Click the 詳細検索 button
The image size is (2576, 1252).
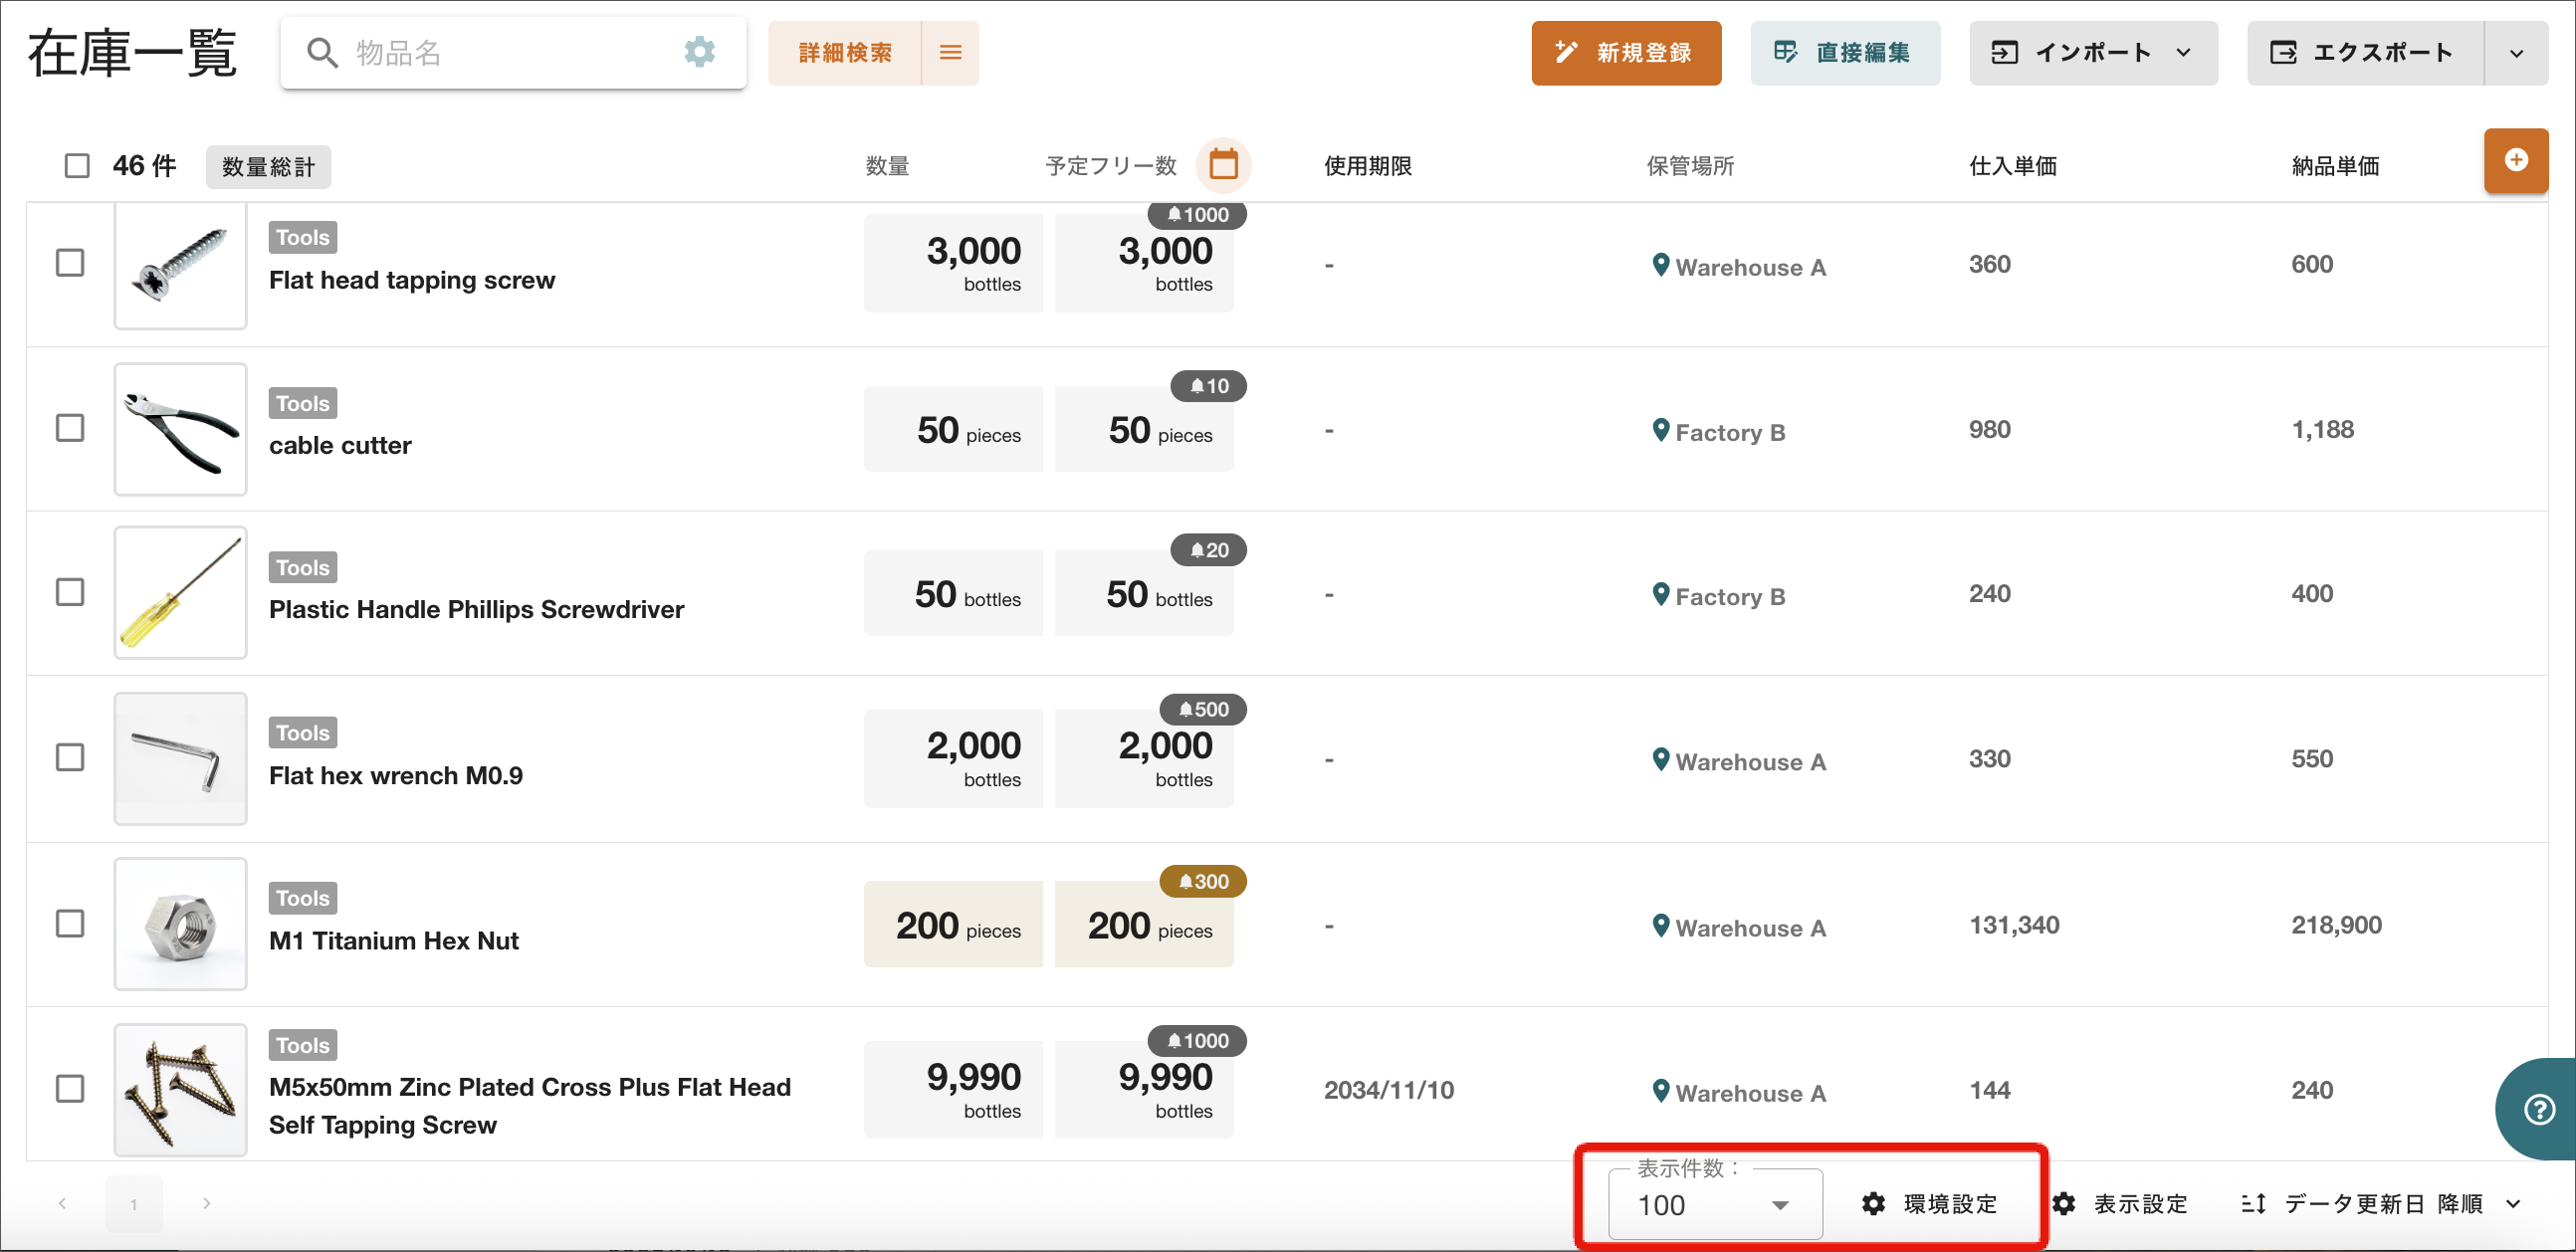(845, 52)
